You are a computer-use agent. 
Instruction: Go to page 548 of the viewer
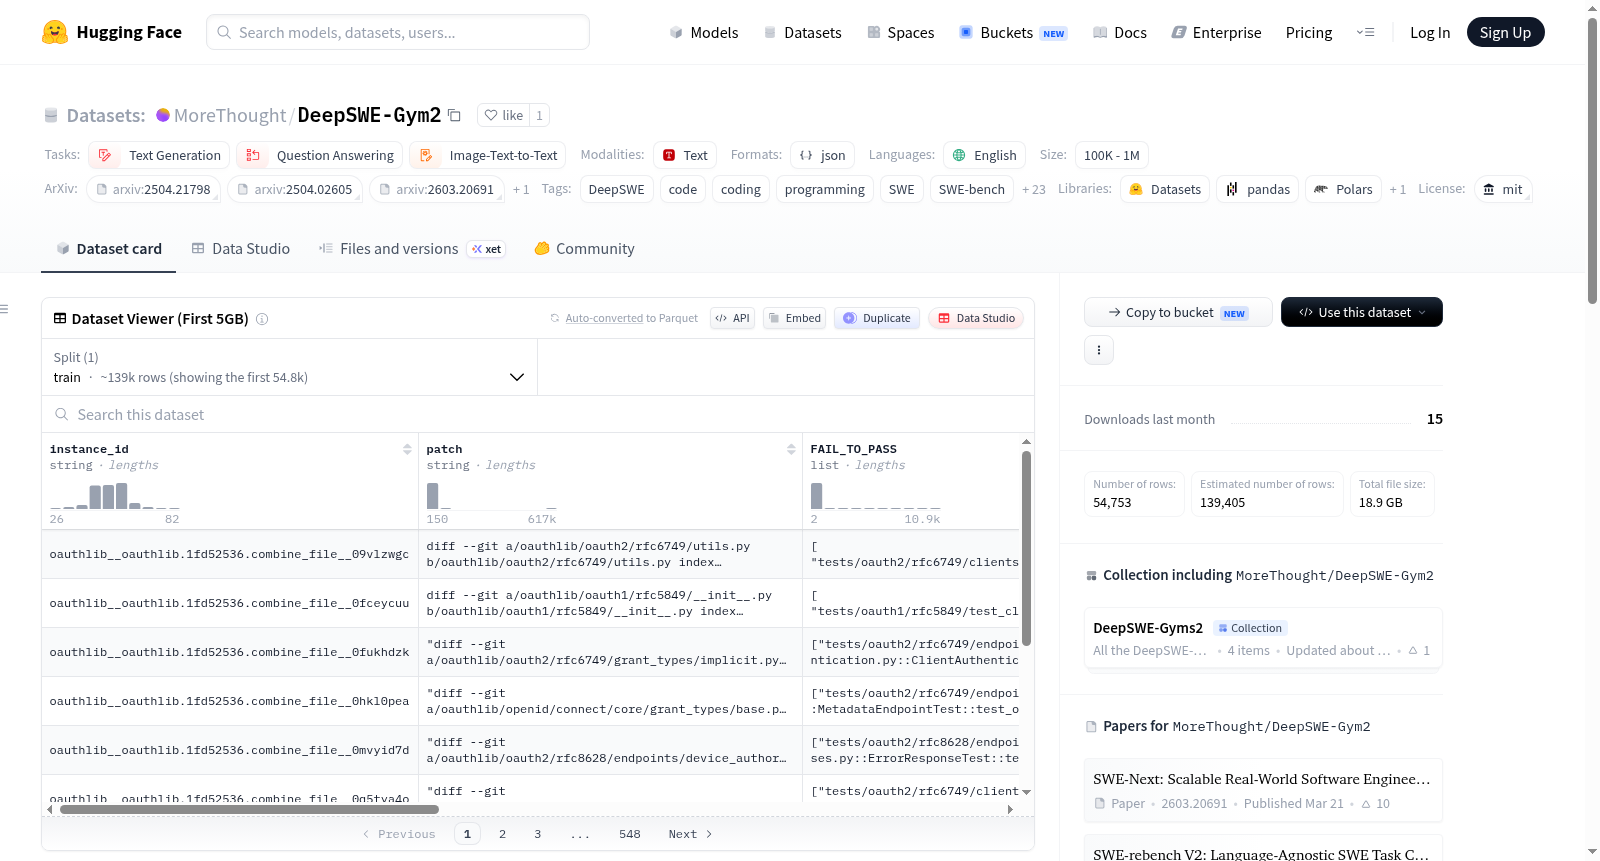[x=630, y=834]
